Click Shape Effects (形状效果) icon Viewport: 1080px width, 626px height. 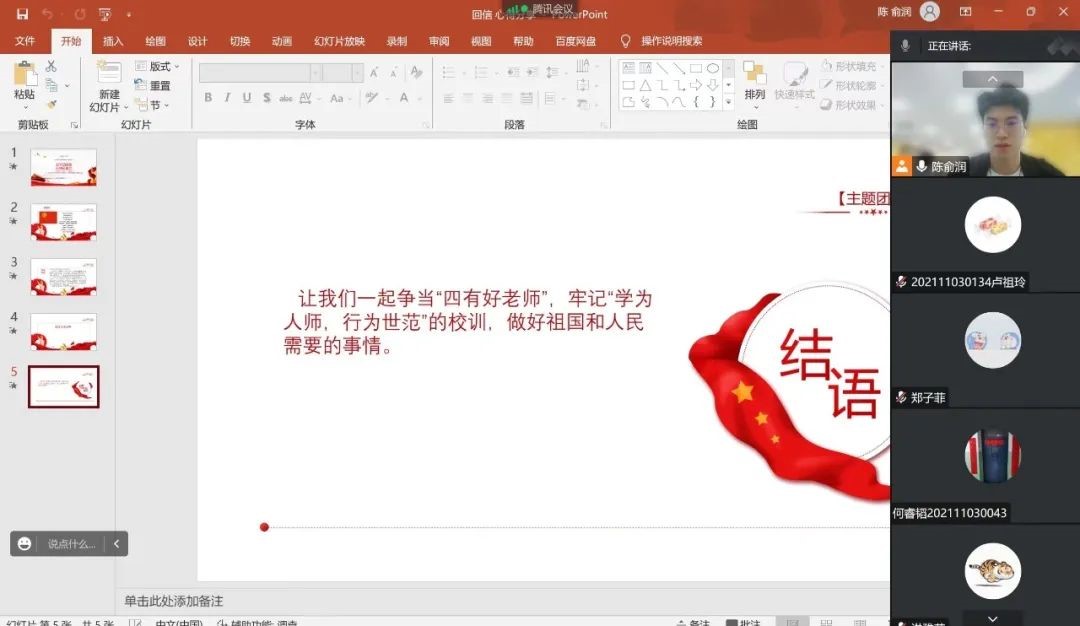(x=849, y=104)
